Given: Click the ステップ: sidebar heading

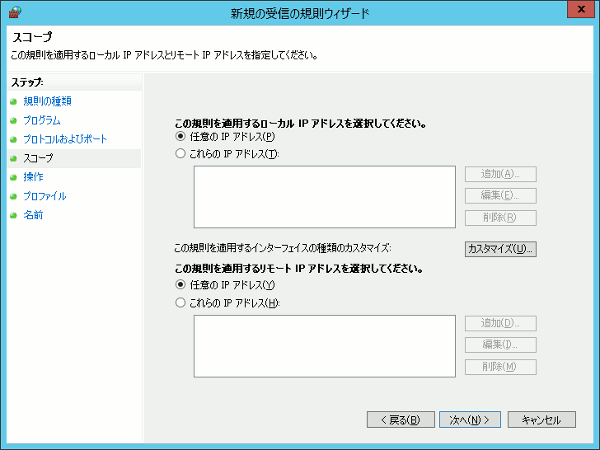Looking at the screenshot, I should click(27, 82).
